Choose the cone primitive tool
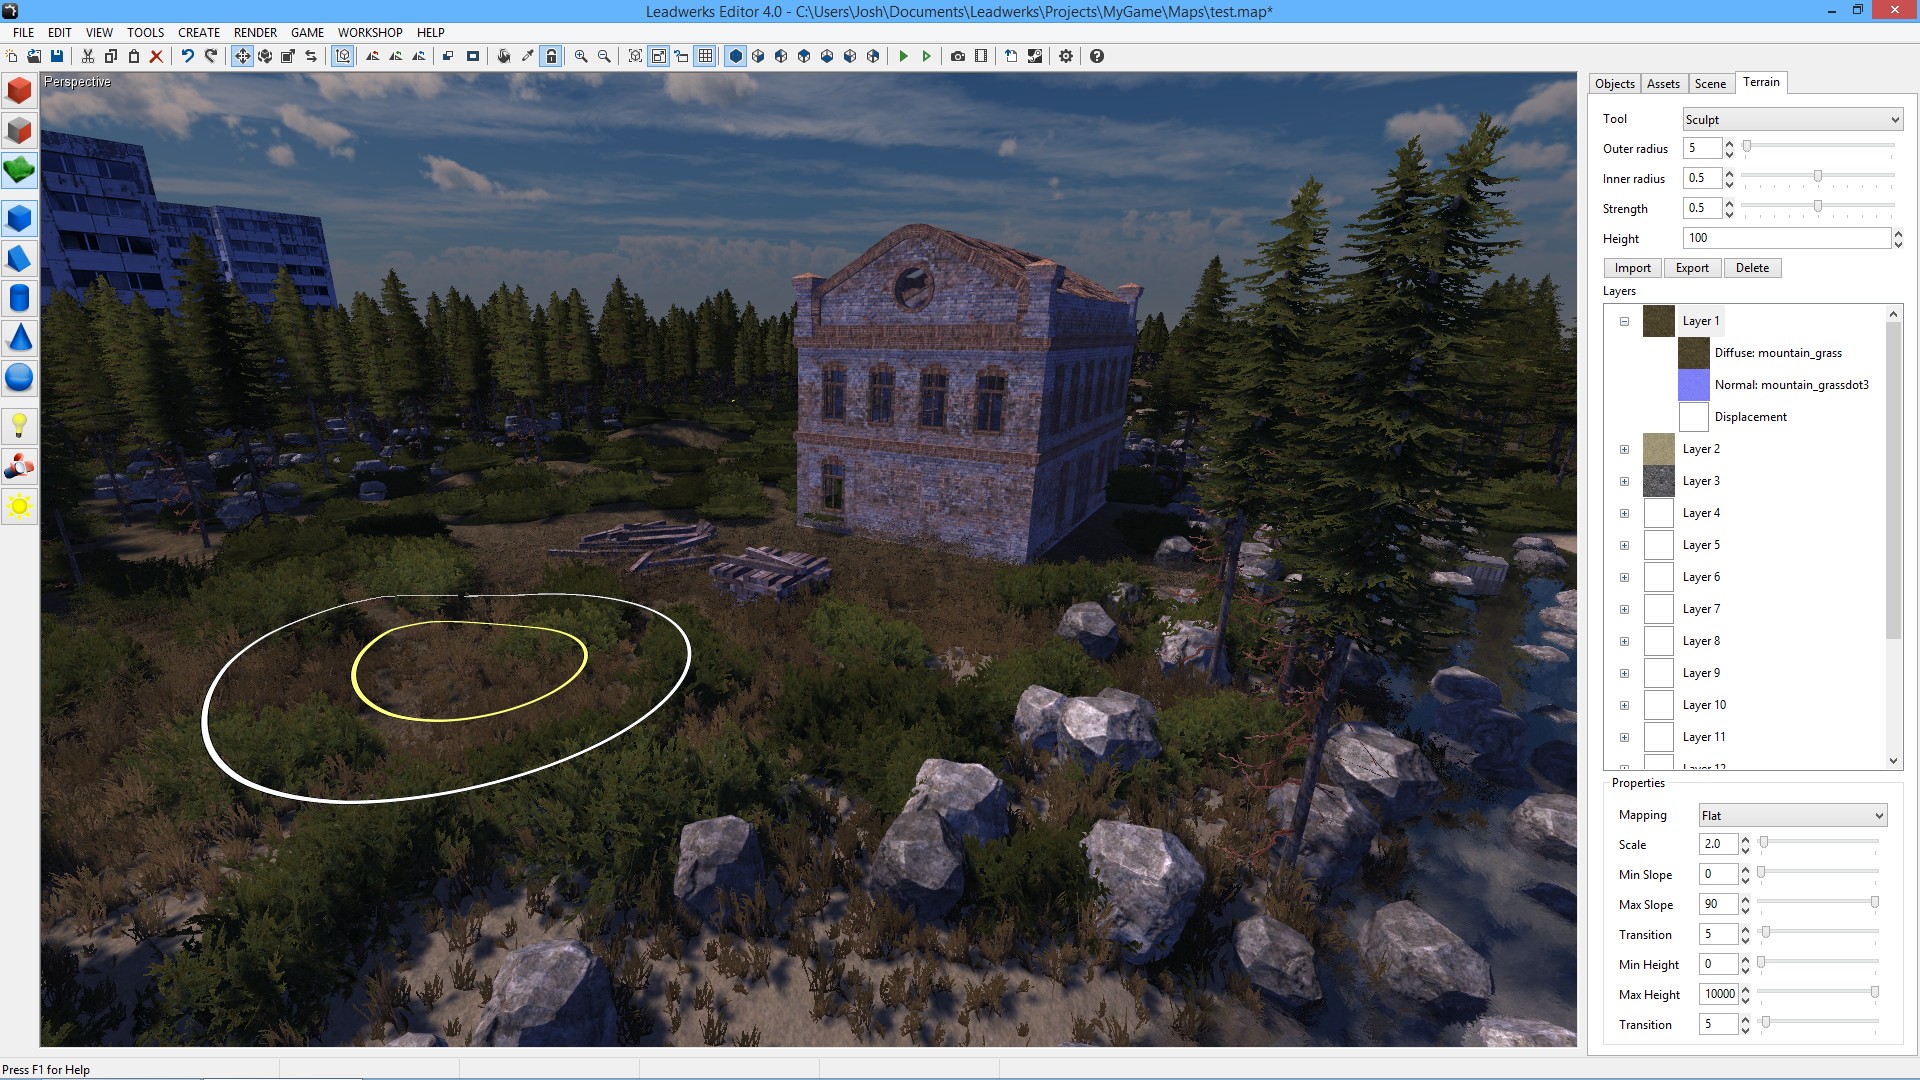The height and width of the screenshot is (1080, 1920). [18, 338]
